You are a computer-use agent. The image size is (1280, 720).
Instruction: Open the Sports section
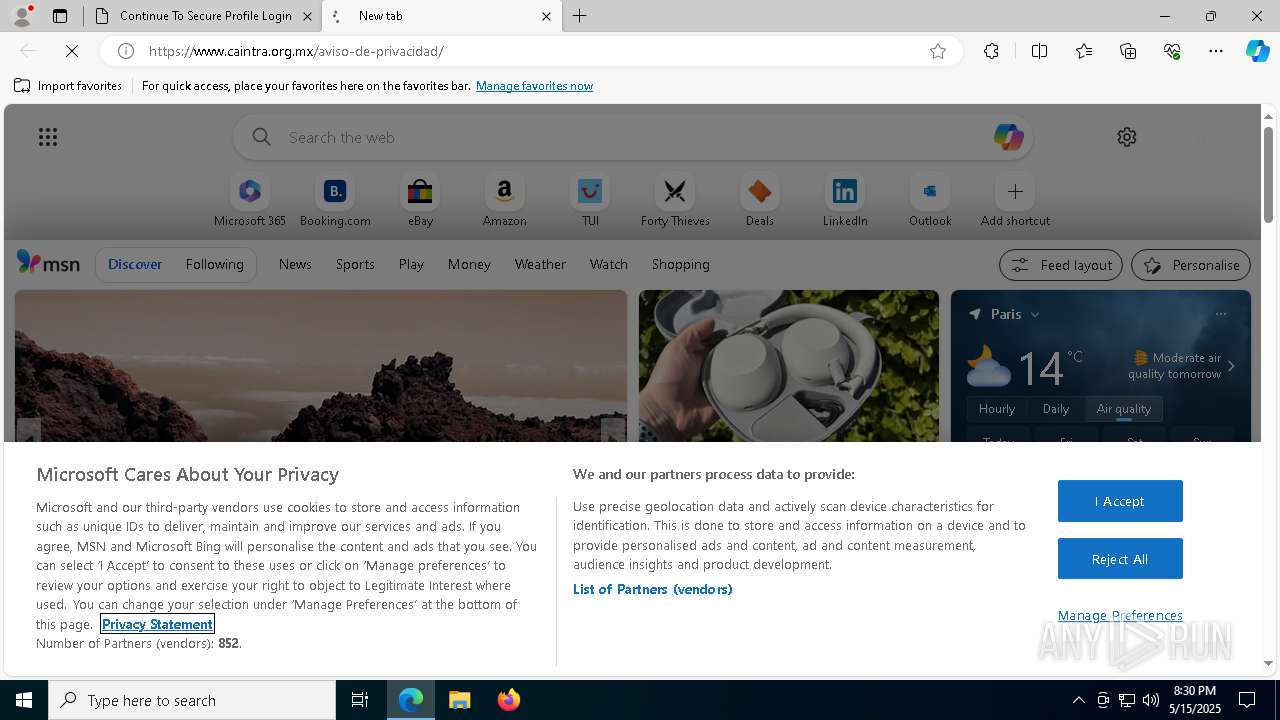(355, 264)
